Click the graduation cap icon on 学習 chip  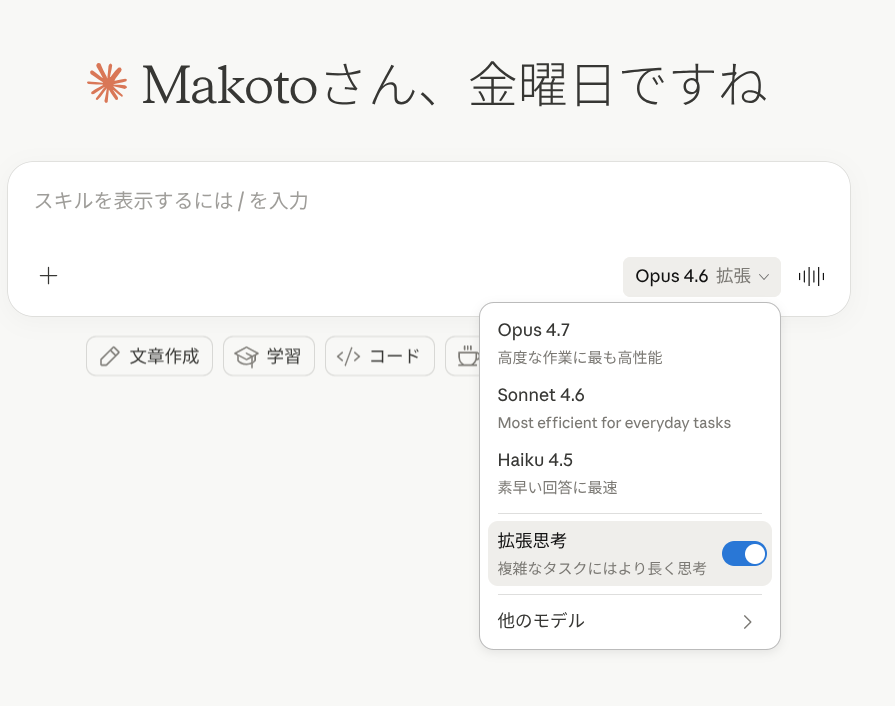pyautogui.click(x=243, y=356)
